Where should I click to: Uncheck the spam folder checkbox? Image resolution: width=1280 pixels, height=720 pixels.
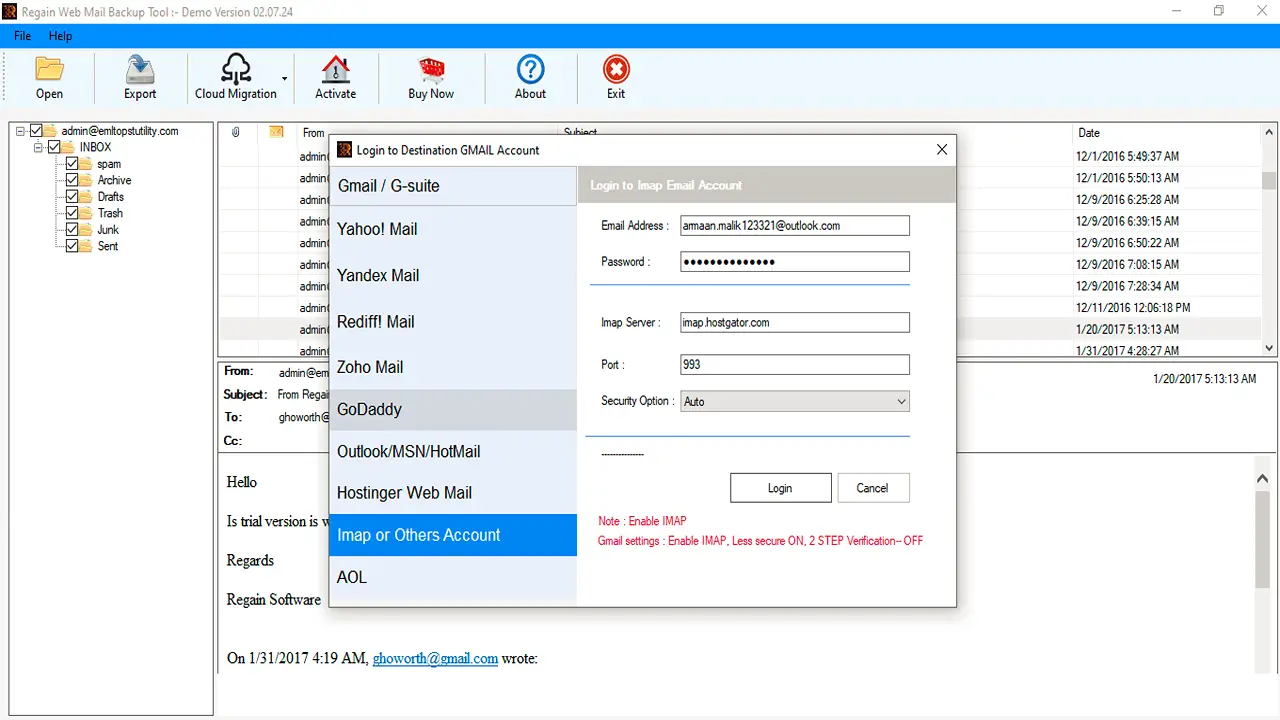71,164
